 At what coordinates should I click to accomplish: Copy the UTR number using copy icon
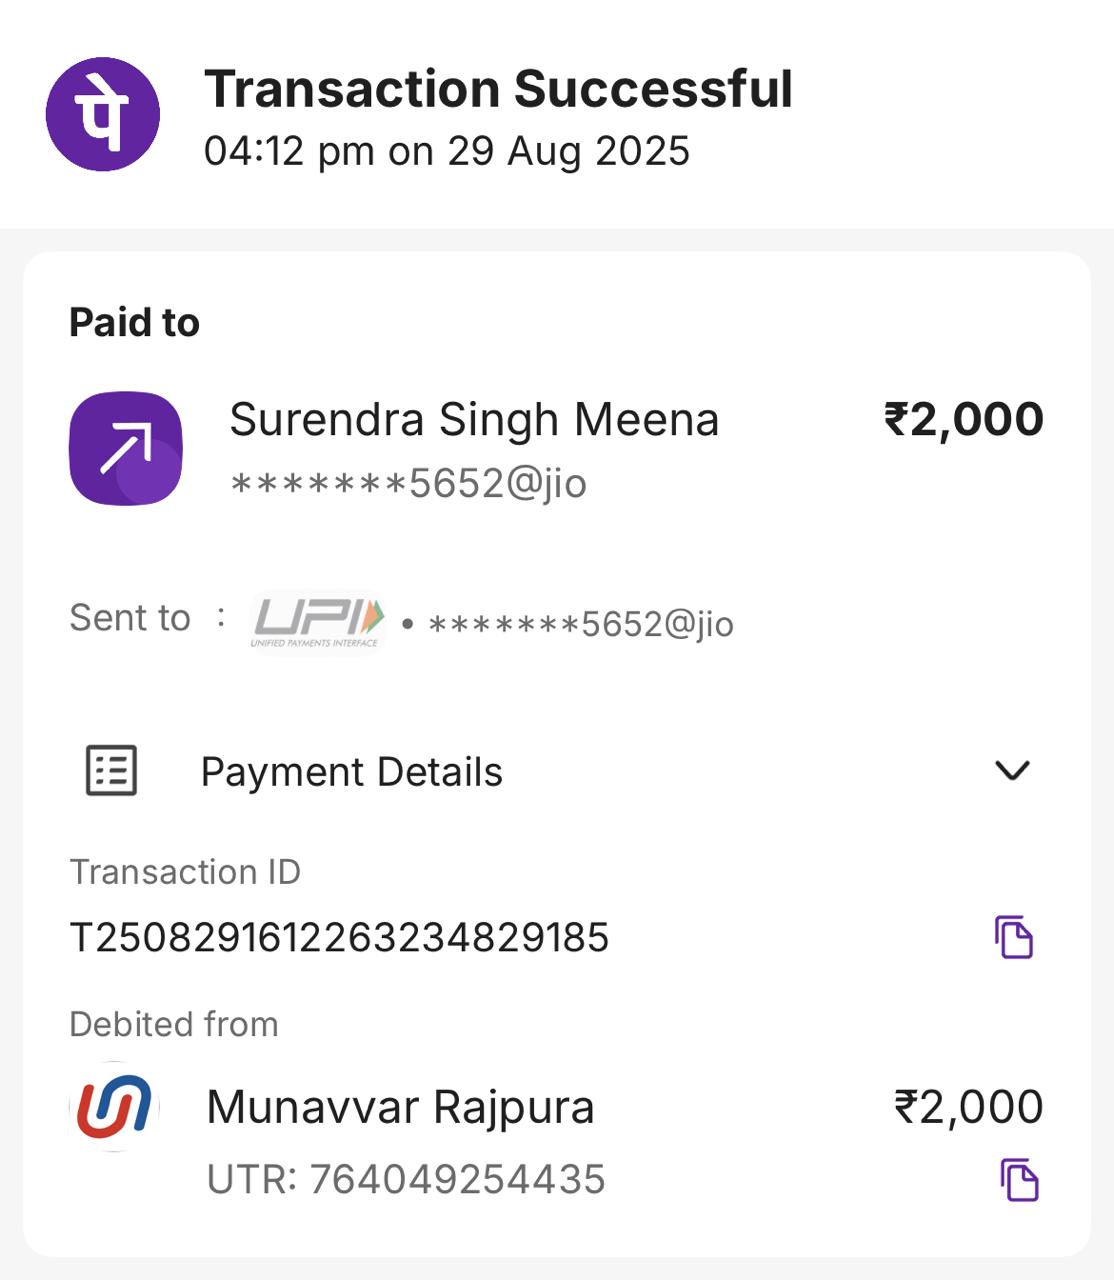tap(1019, 1179)
